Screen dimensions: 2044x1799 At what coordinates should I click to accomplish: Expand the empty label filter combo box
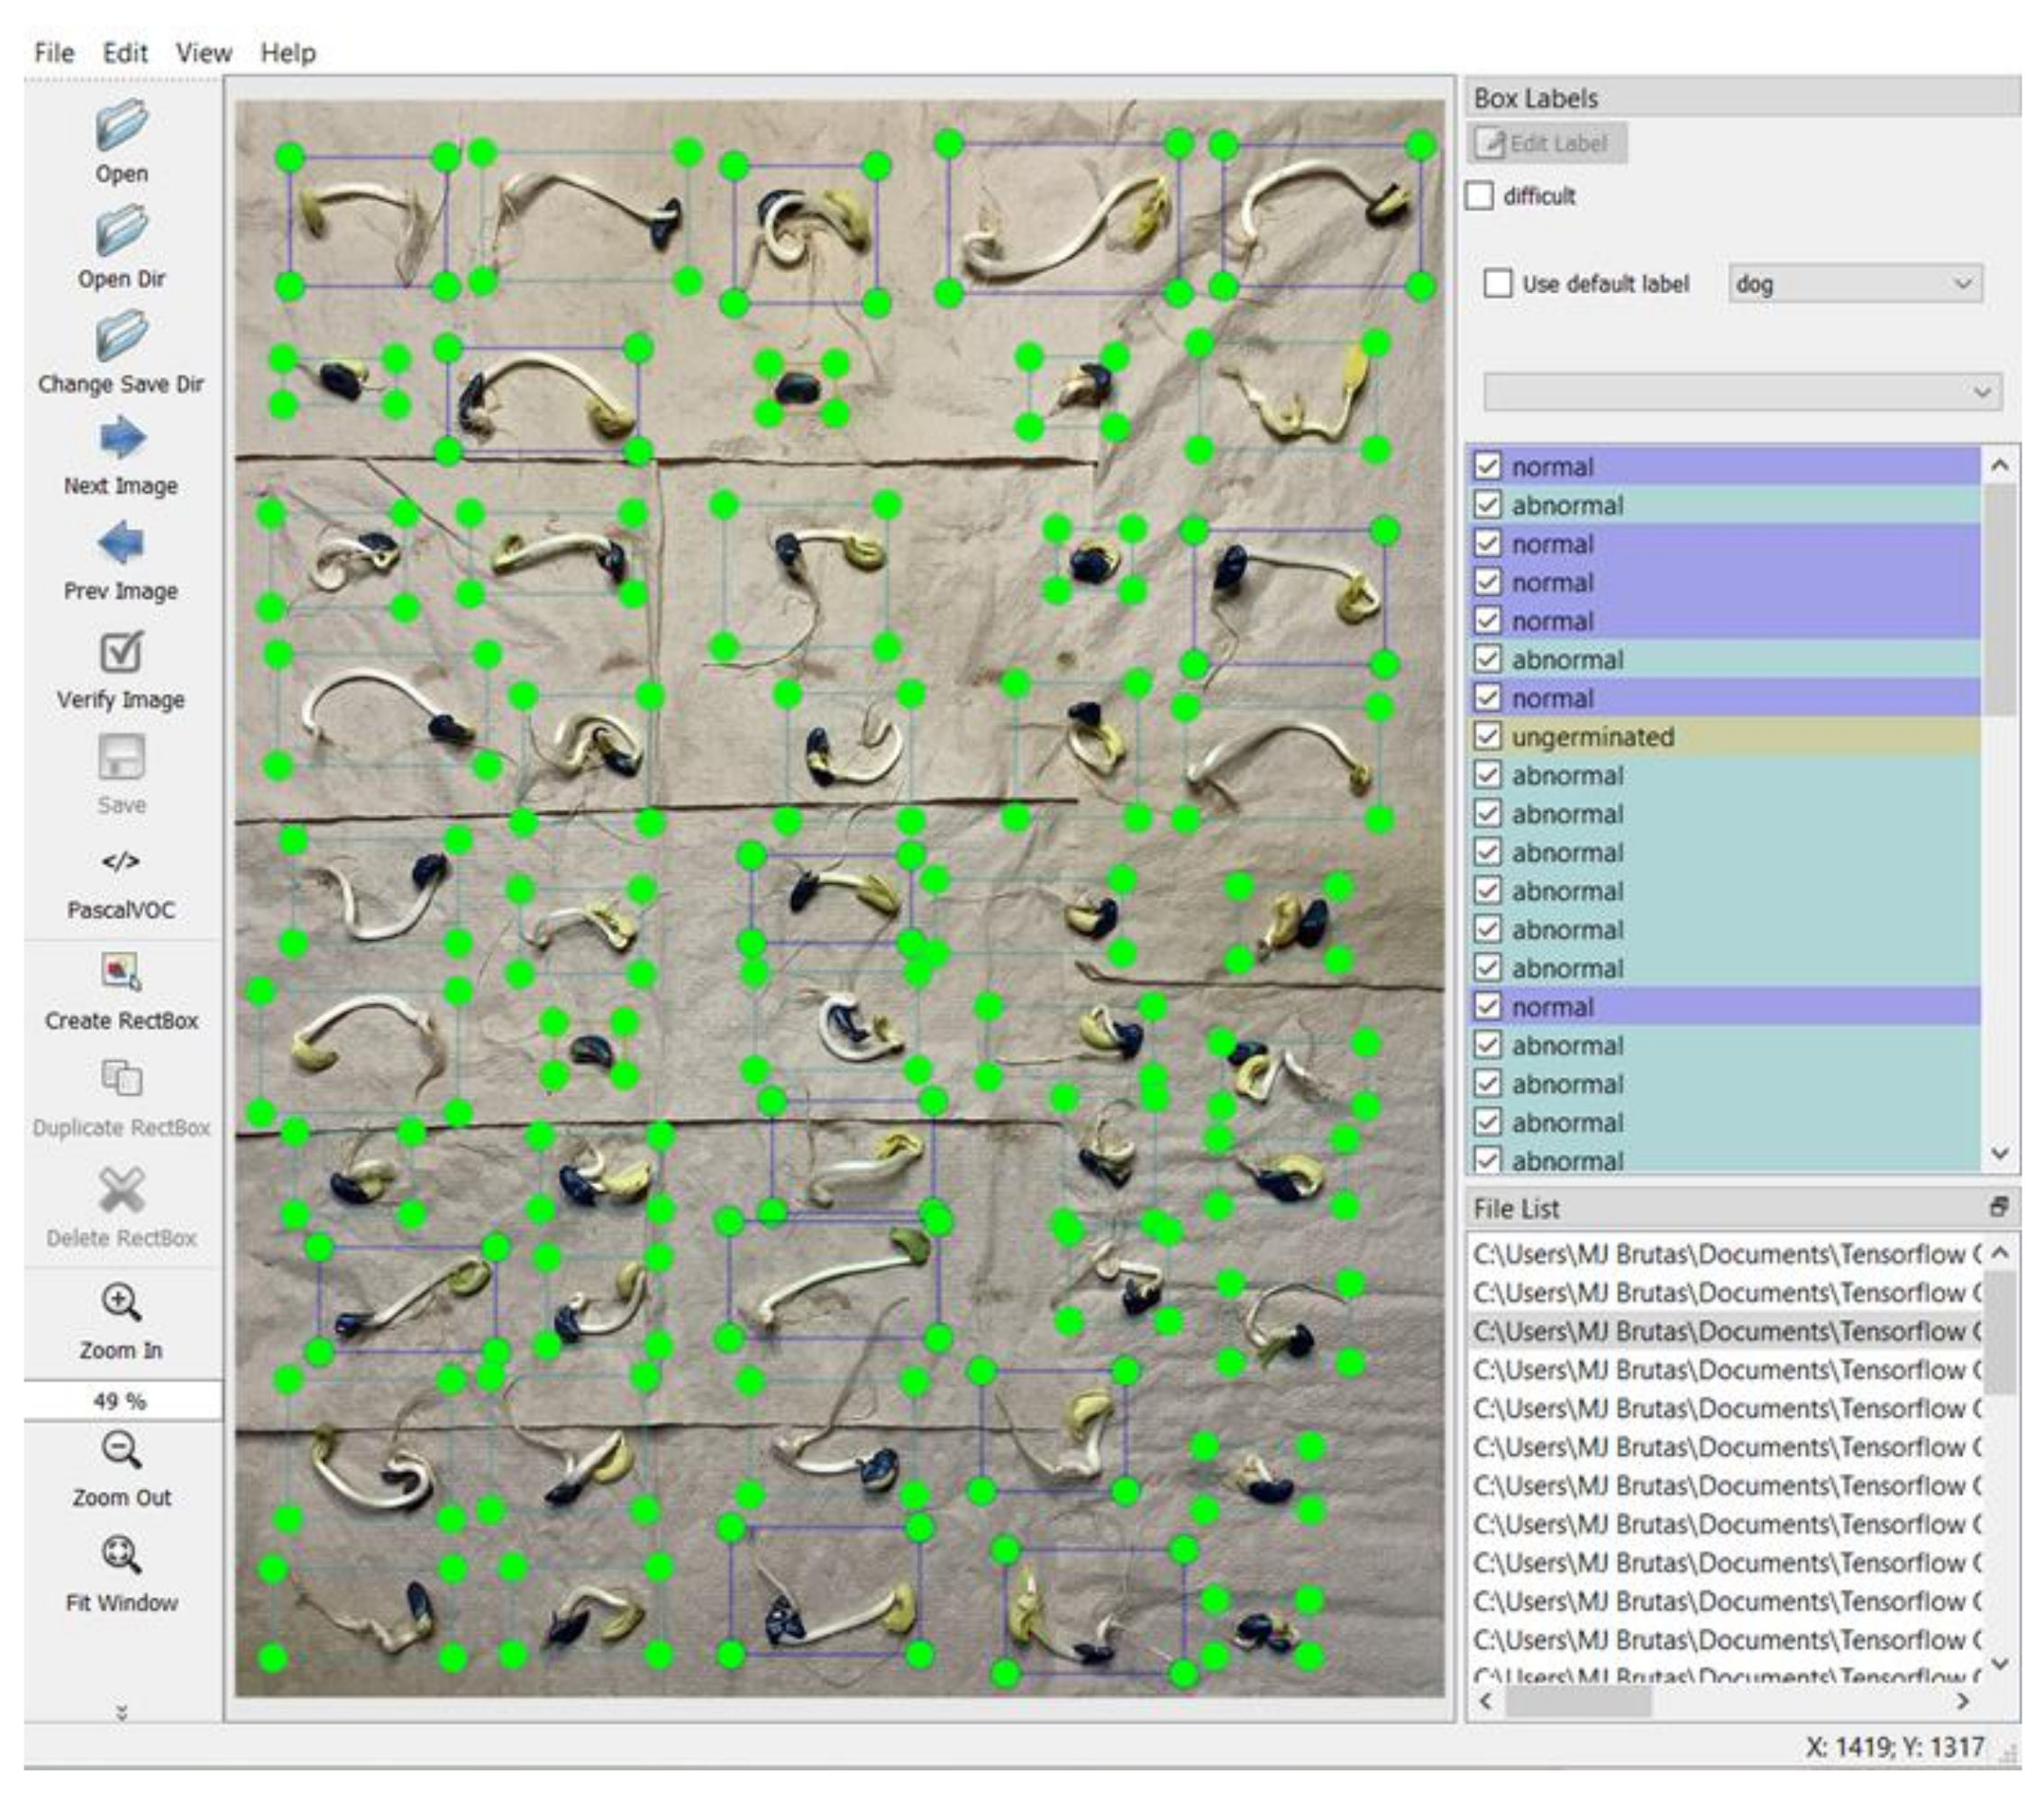point(1742,392)
